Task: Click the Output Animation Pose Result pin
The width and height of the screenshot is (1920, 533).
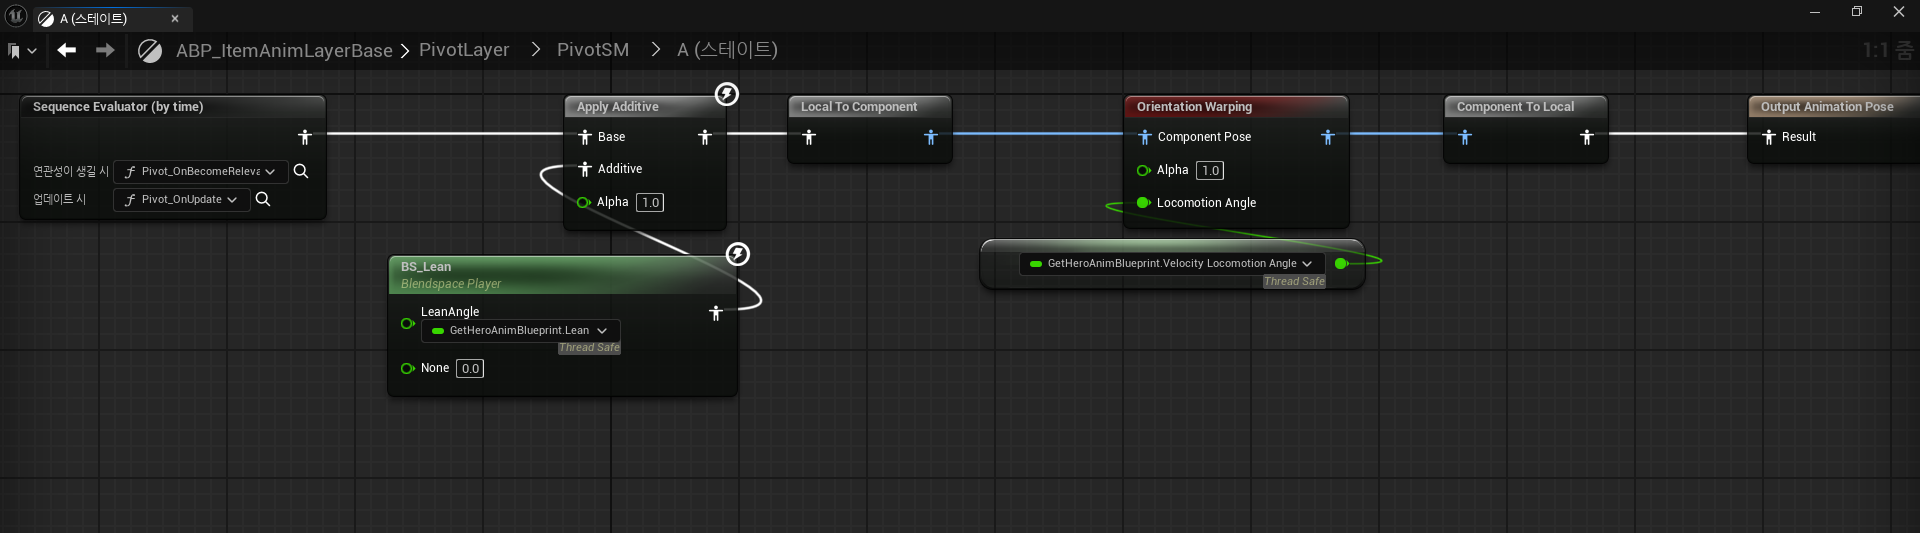Action: click(x=1769, y=137)
